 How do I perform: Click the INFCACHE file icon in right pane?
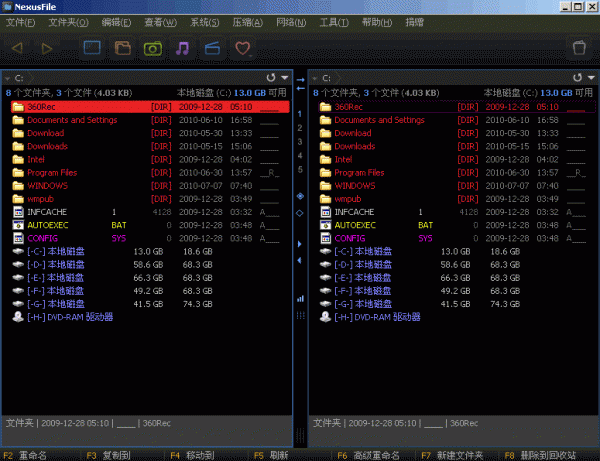point(326,212)
